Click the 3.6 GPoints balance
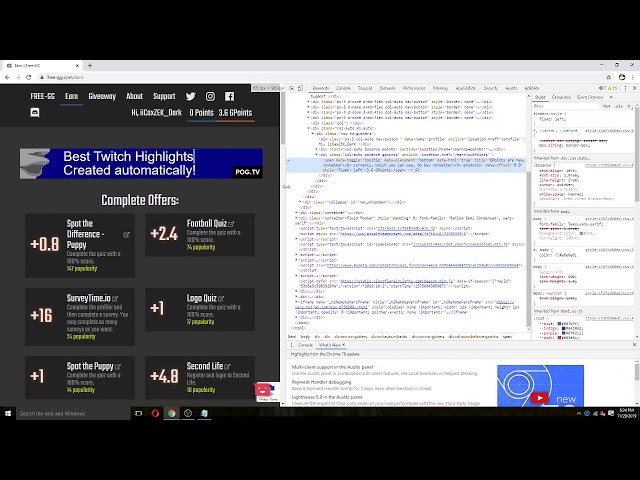Screen dimensions: 640x480 click(235, 113)
